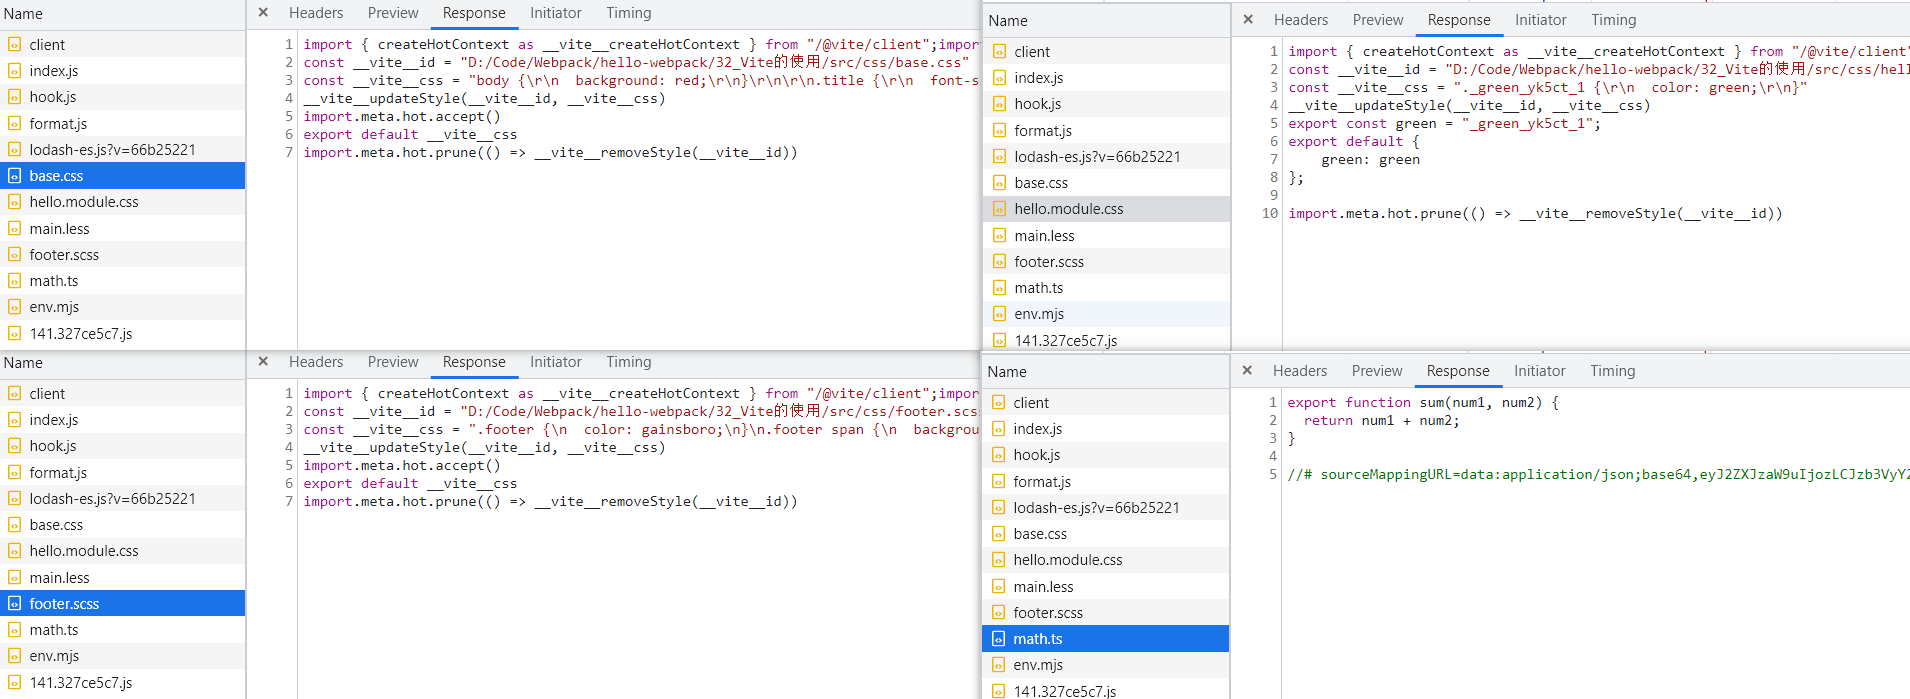Click line number 7 in base.css response

point(289,153)
